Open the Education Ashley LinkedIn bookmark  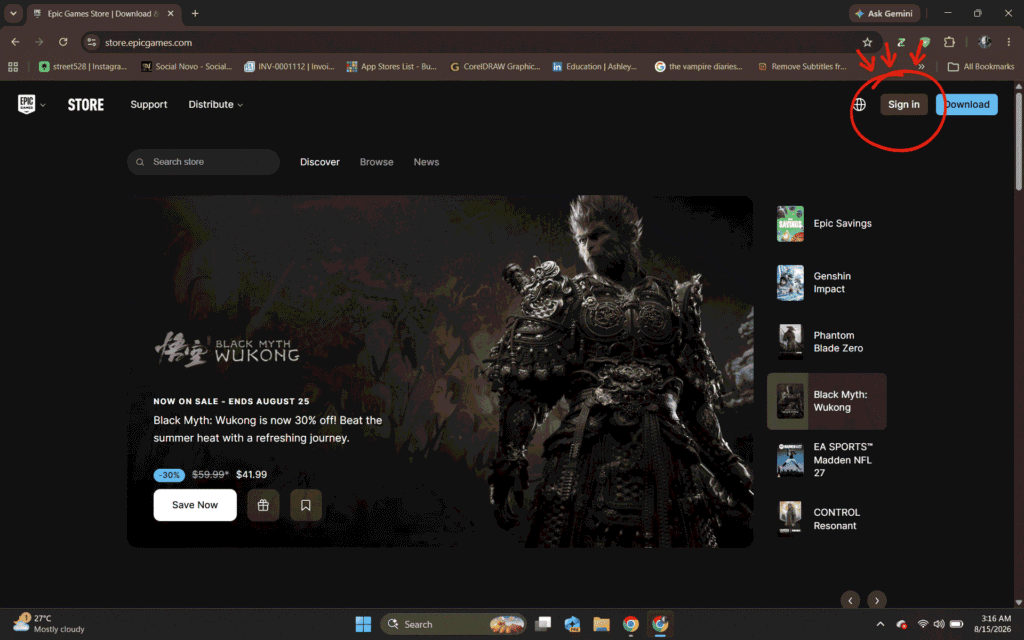(x=594, y=67)
